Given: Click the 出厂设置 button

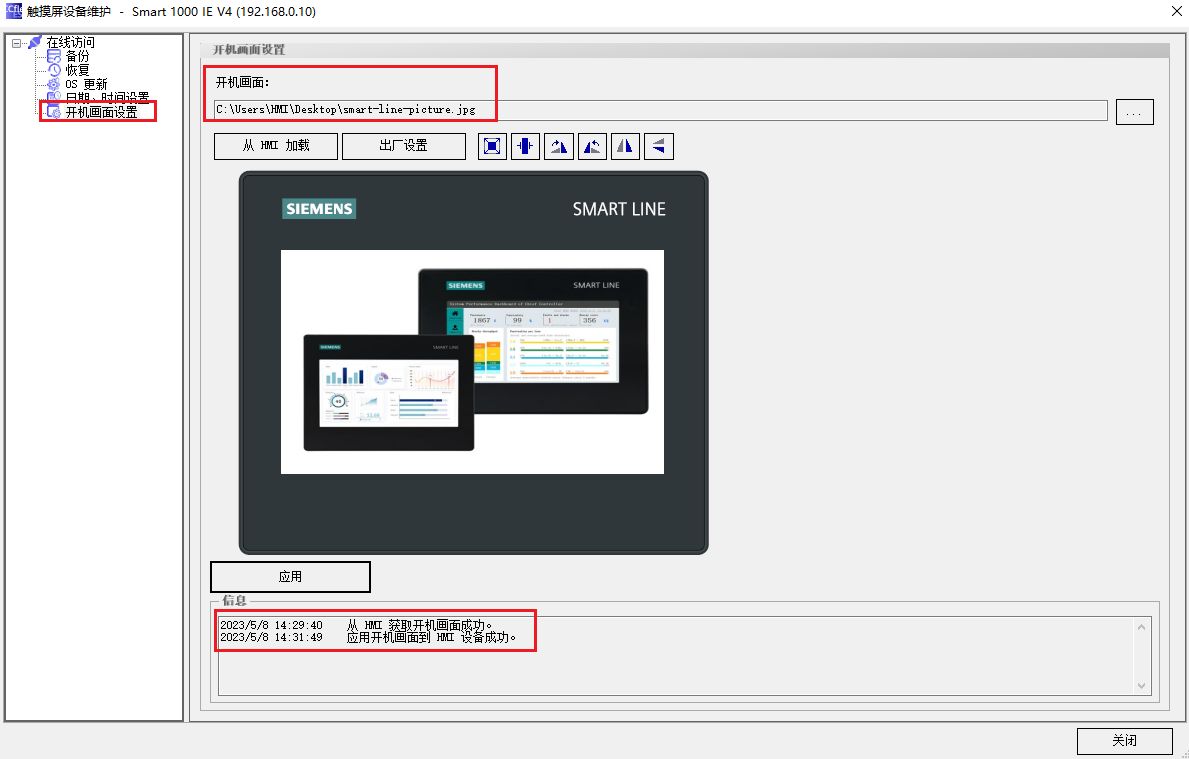Looking at the screenshot, I should tap(404, 146).
